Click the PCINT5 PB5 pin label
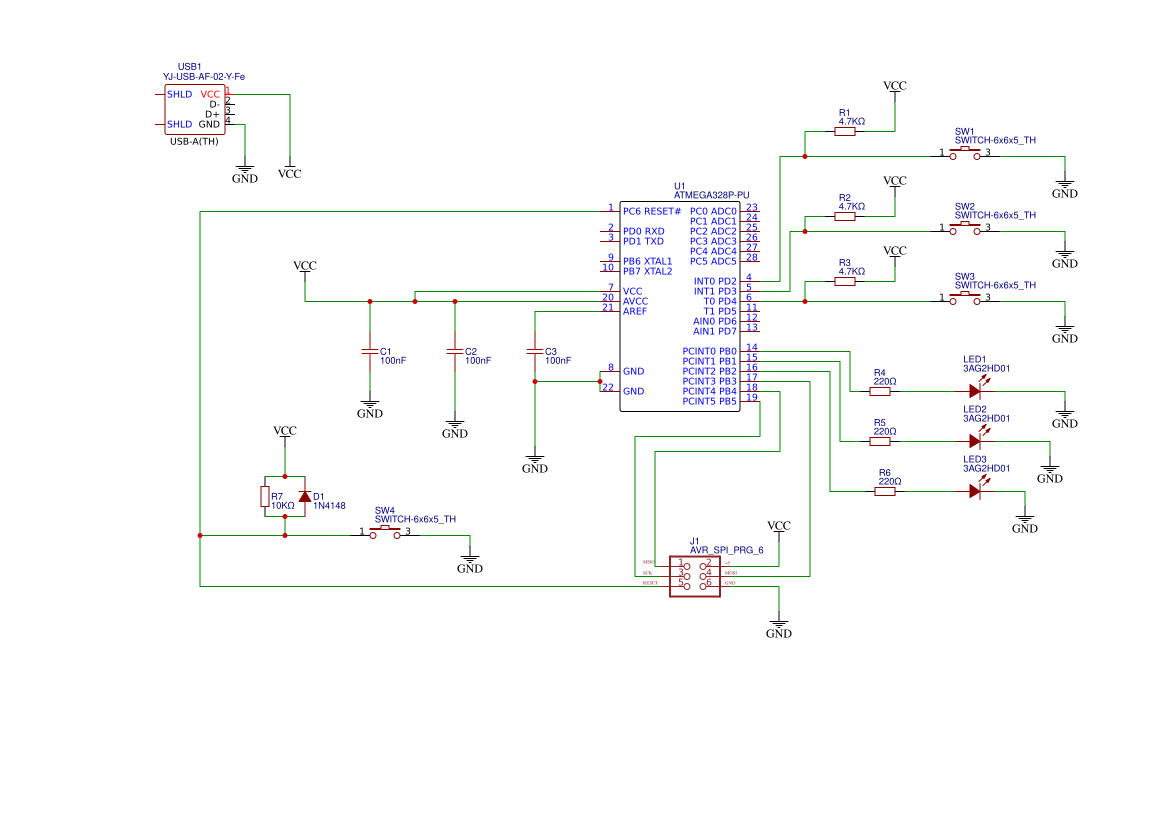The image size is (1169, 827). [x=710, y=402]
